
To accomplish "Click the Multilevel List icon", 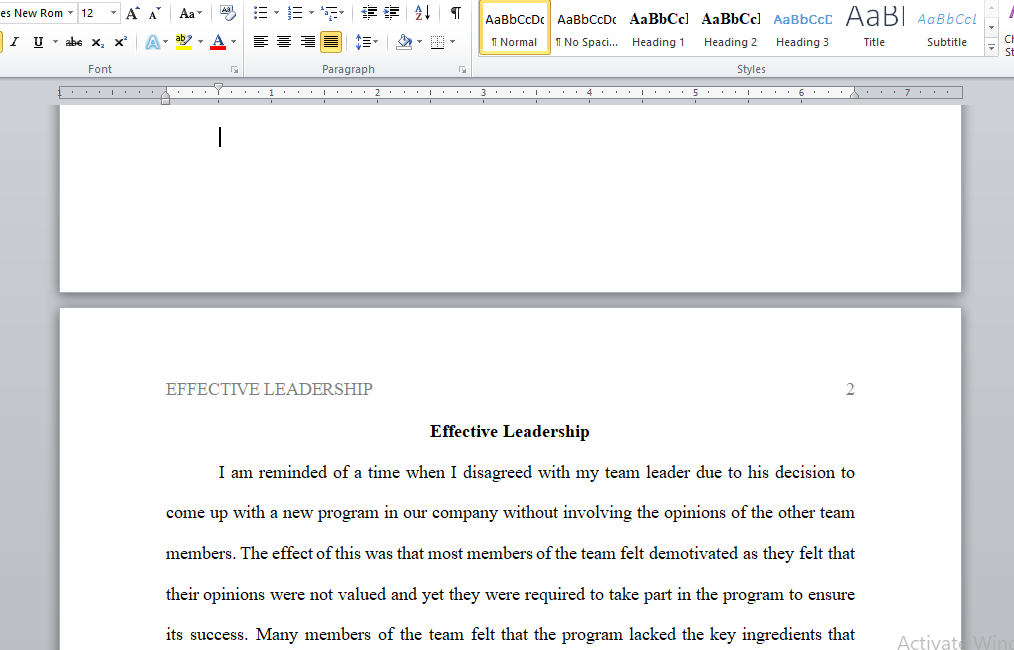I will pyautogui.click(x=330, y=13).
